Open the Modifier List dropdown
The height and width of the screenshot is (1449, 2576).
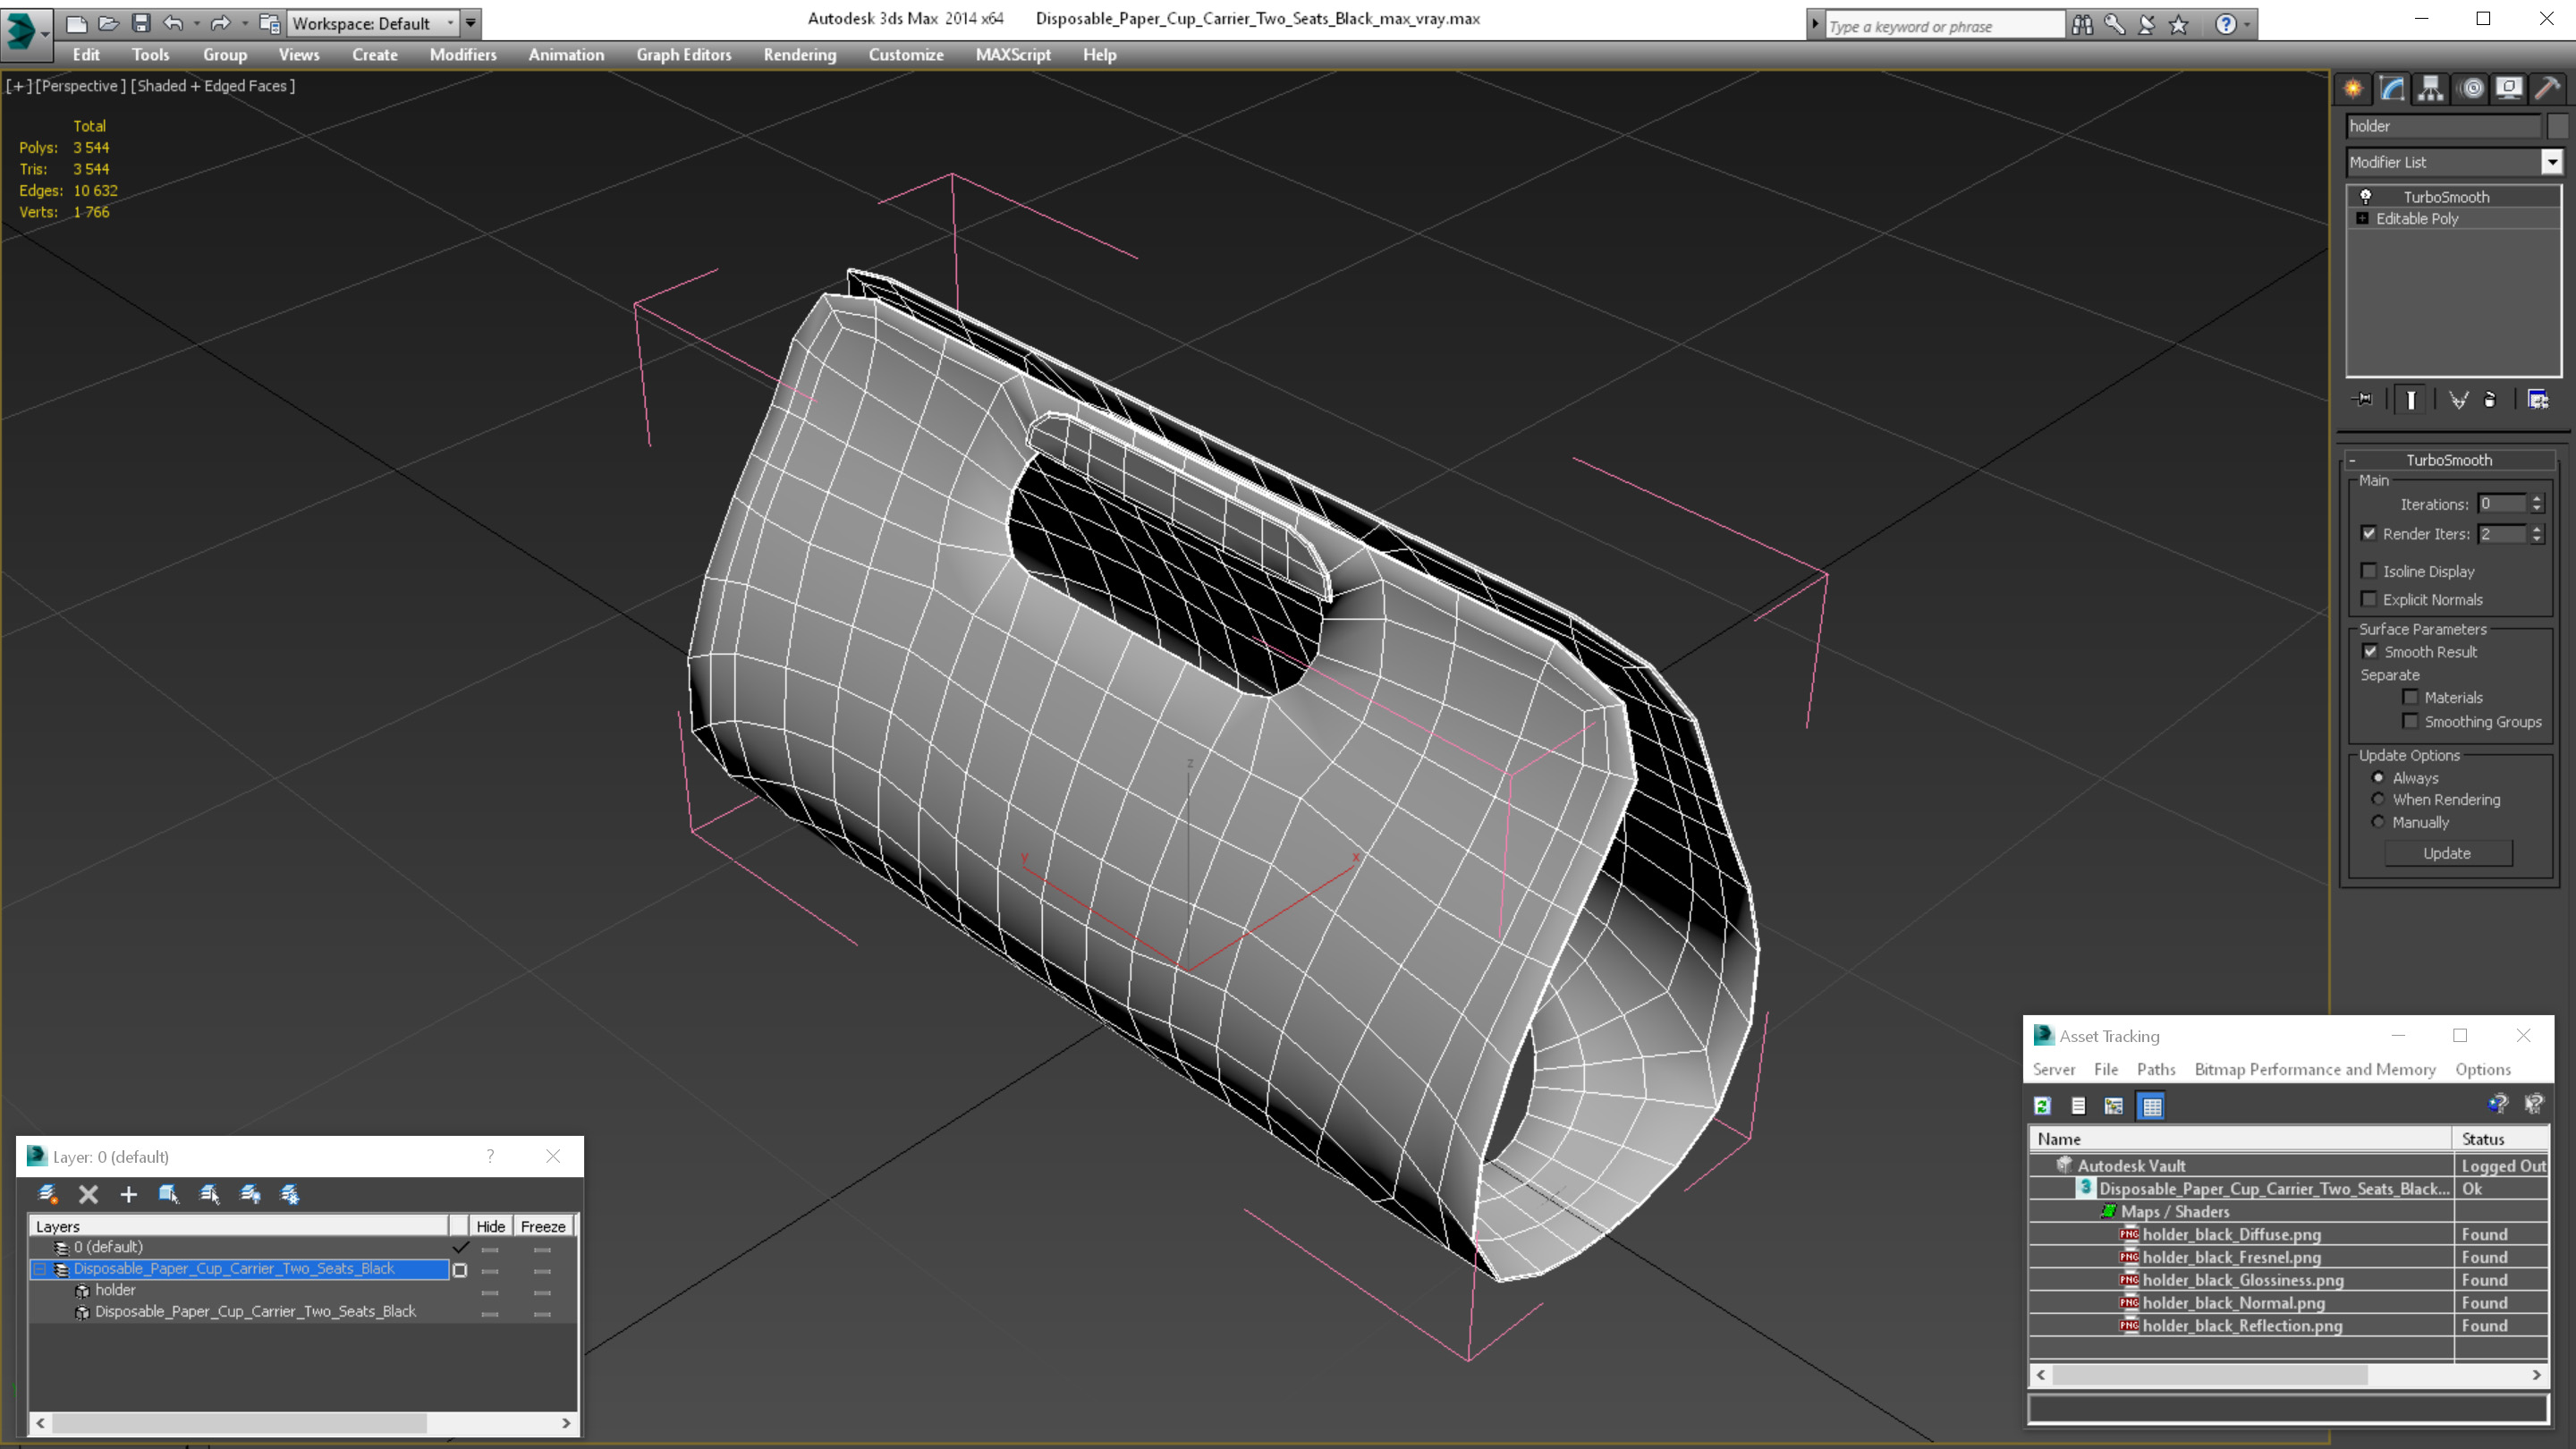point(2551,162)
